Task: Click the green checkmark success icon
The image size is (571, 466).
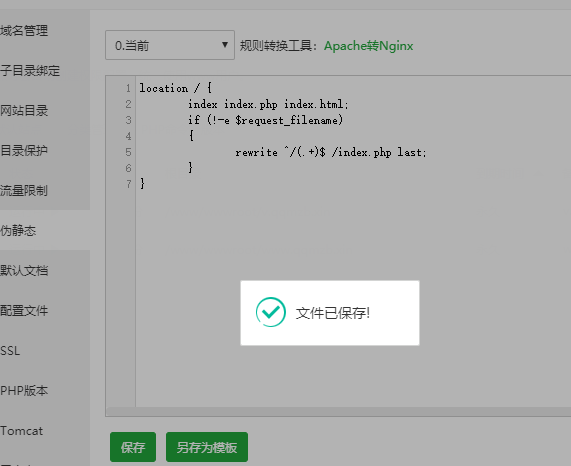Action: (x=271, y=312)
